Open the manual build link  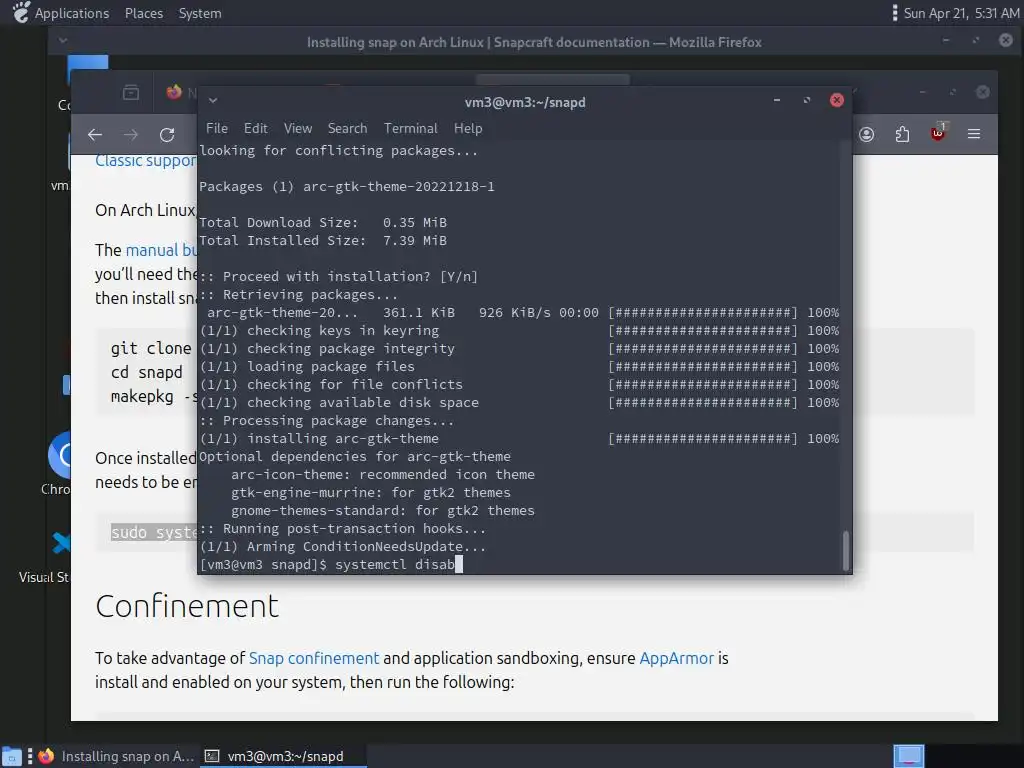coord(161,250)
